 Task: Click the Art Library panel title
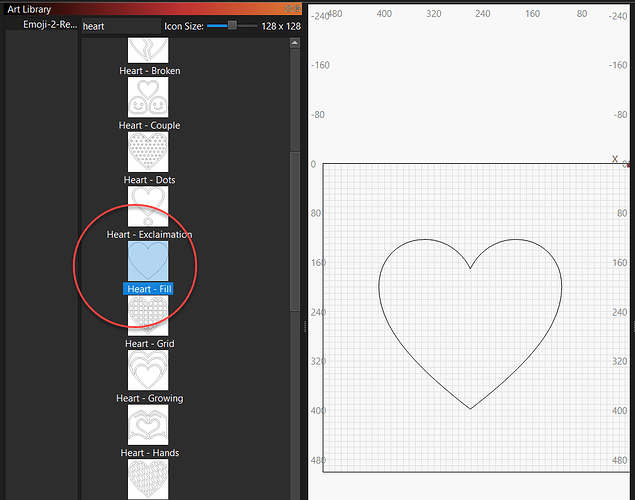(30, 9)
